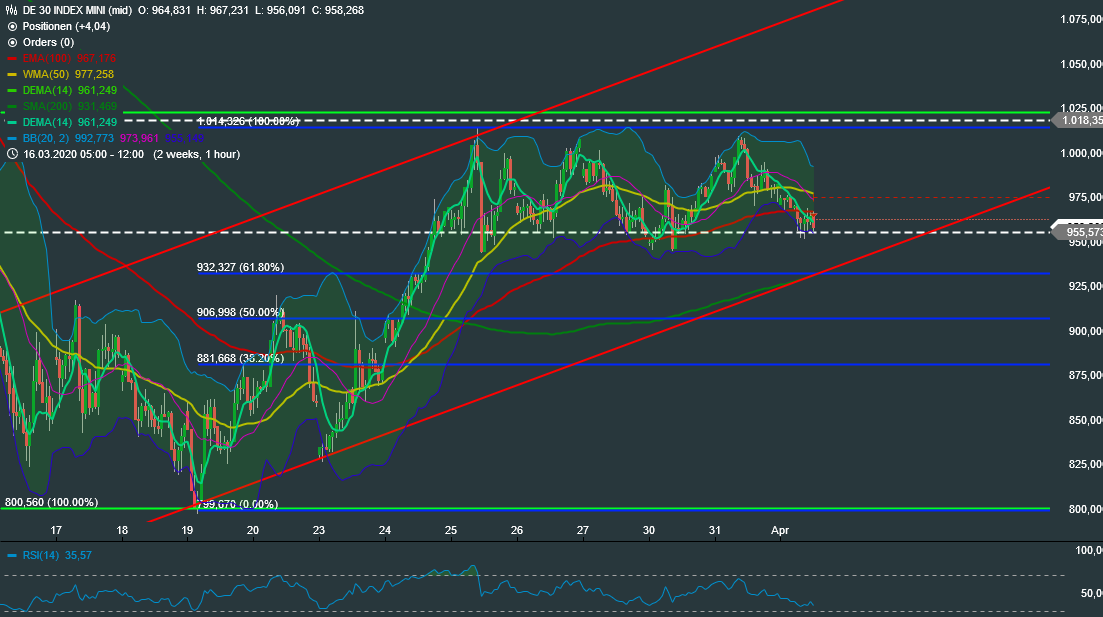The image size is (1103, 617).
Task: Click date 17 on the time axis
Action: [56, 530]
